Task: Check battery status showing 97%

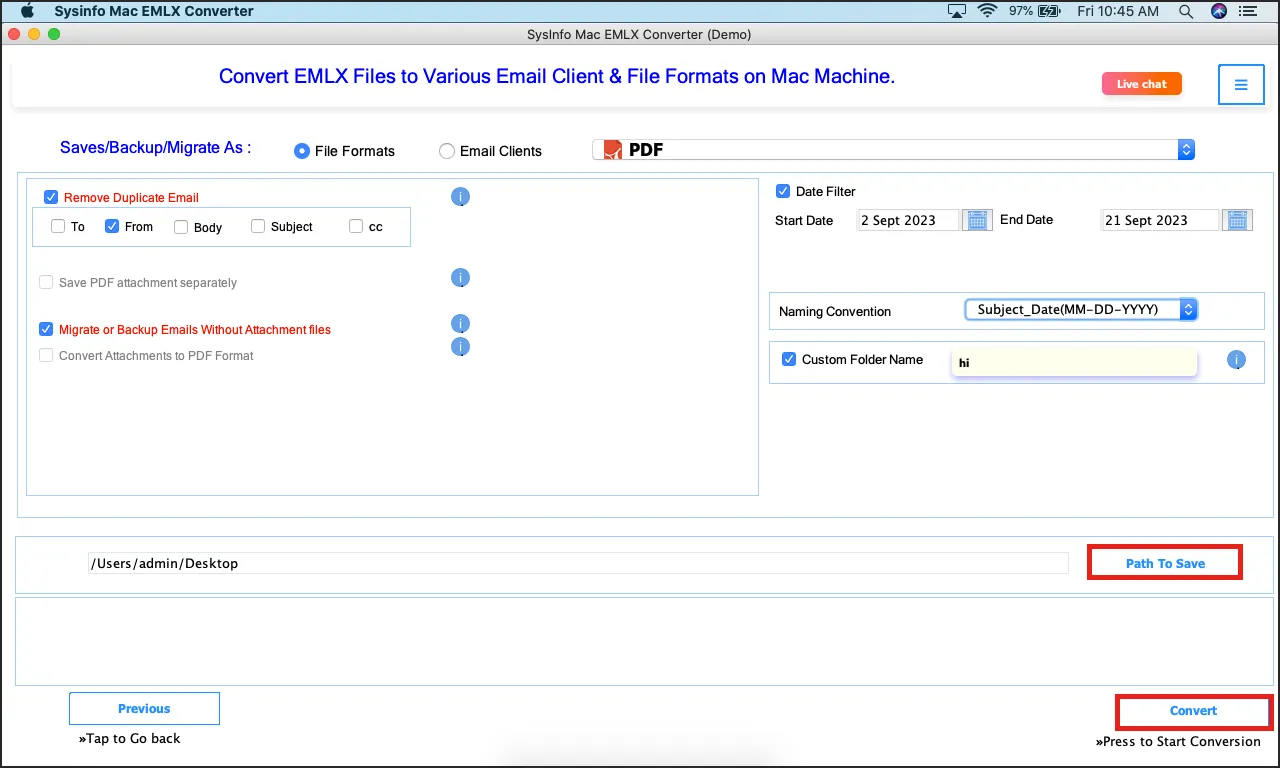Action: [1033, 11]
